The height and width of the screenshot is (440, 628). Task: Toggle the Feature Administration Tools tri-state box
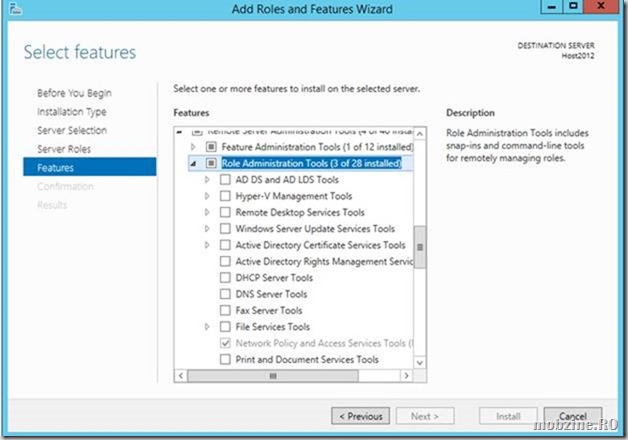(x=211, y=147)
